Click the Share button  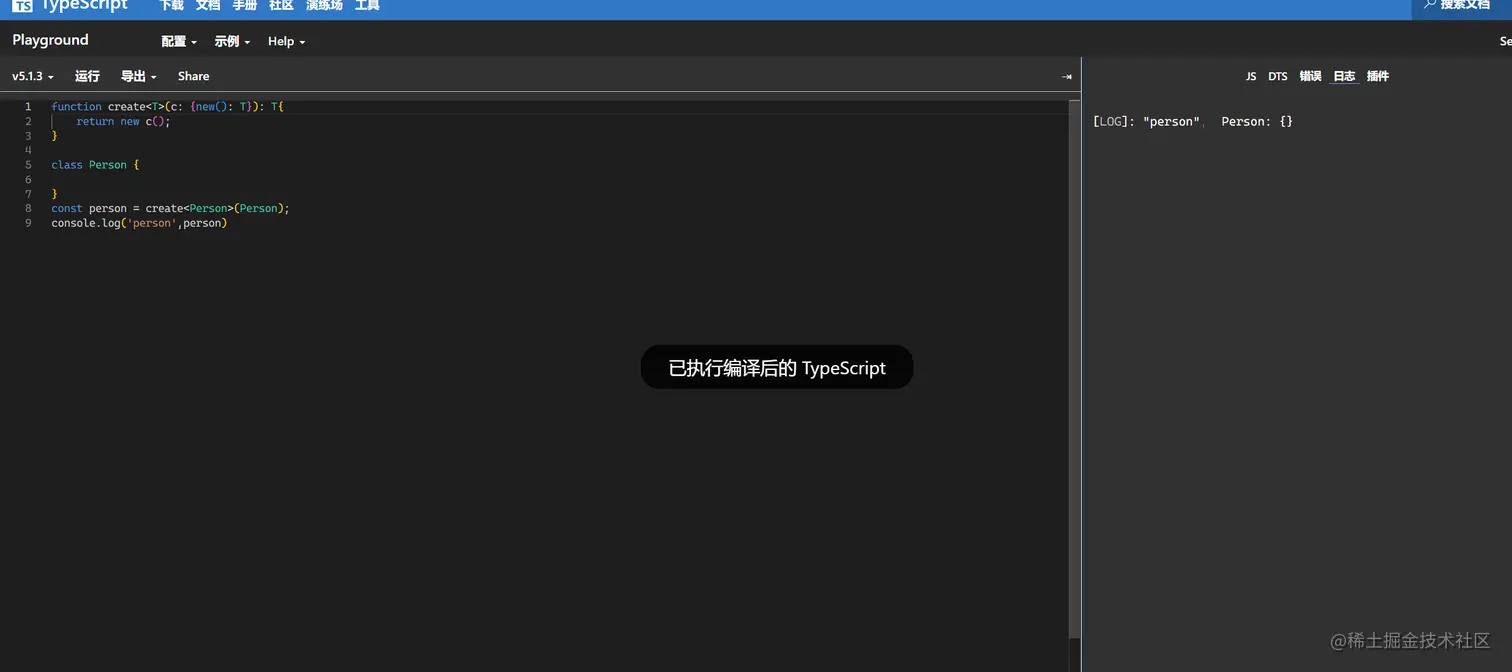193,76
